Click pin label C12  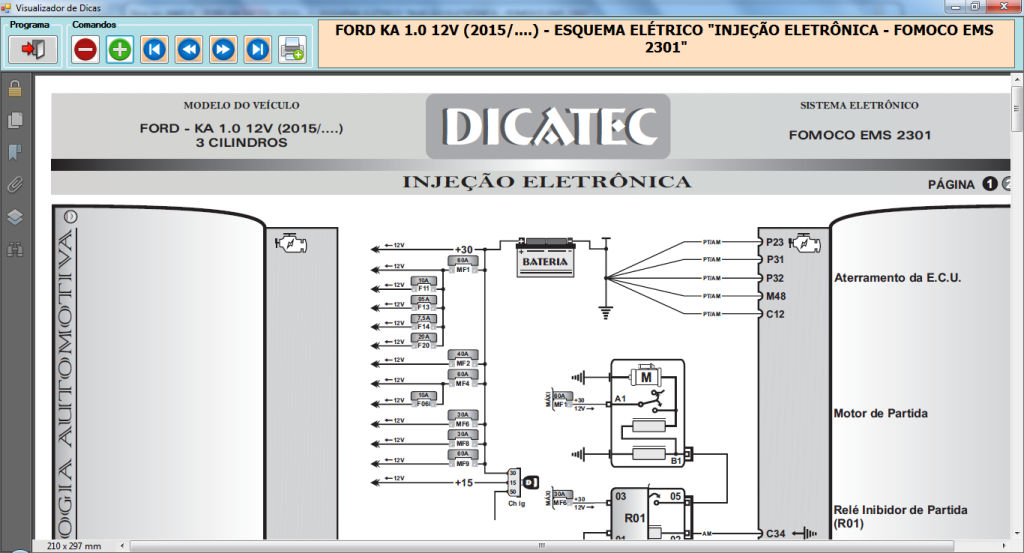[x=775, y=314]
